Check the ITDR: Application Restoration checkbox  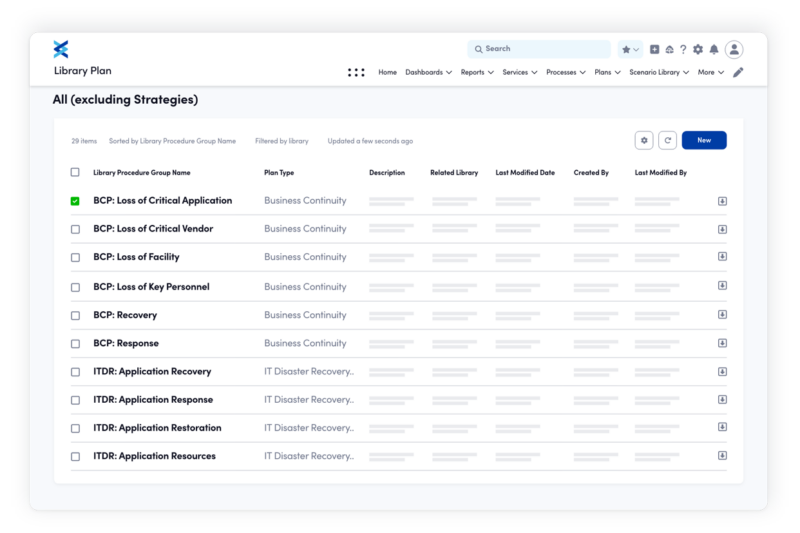(75, 428)
